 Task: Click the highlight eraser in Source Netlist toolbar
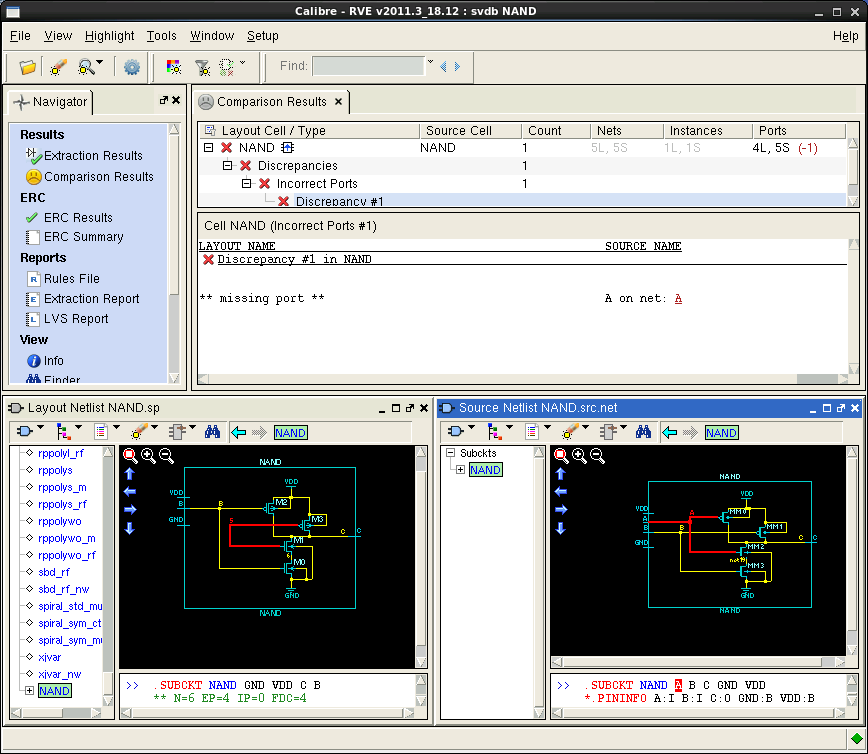tap(570, 431)
